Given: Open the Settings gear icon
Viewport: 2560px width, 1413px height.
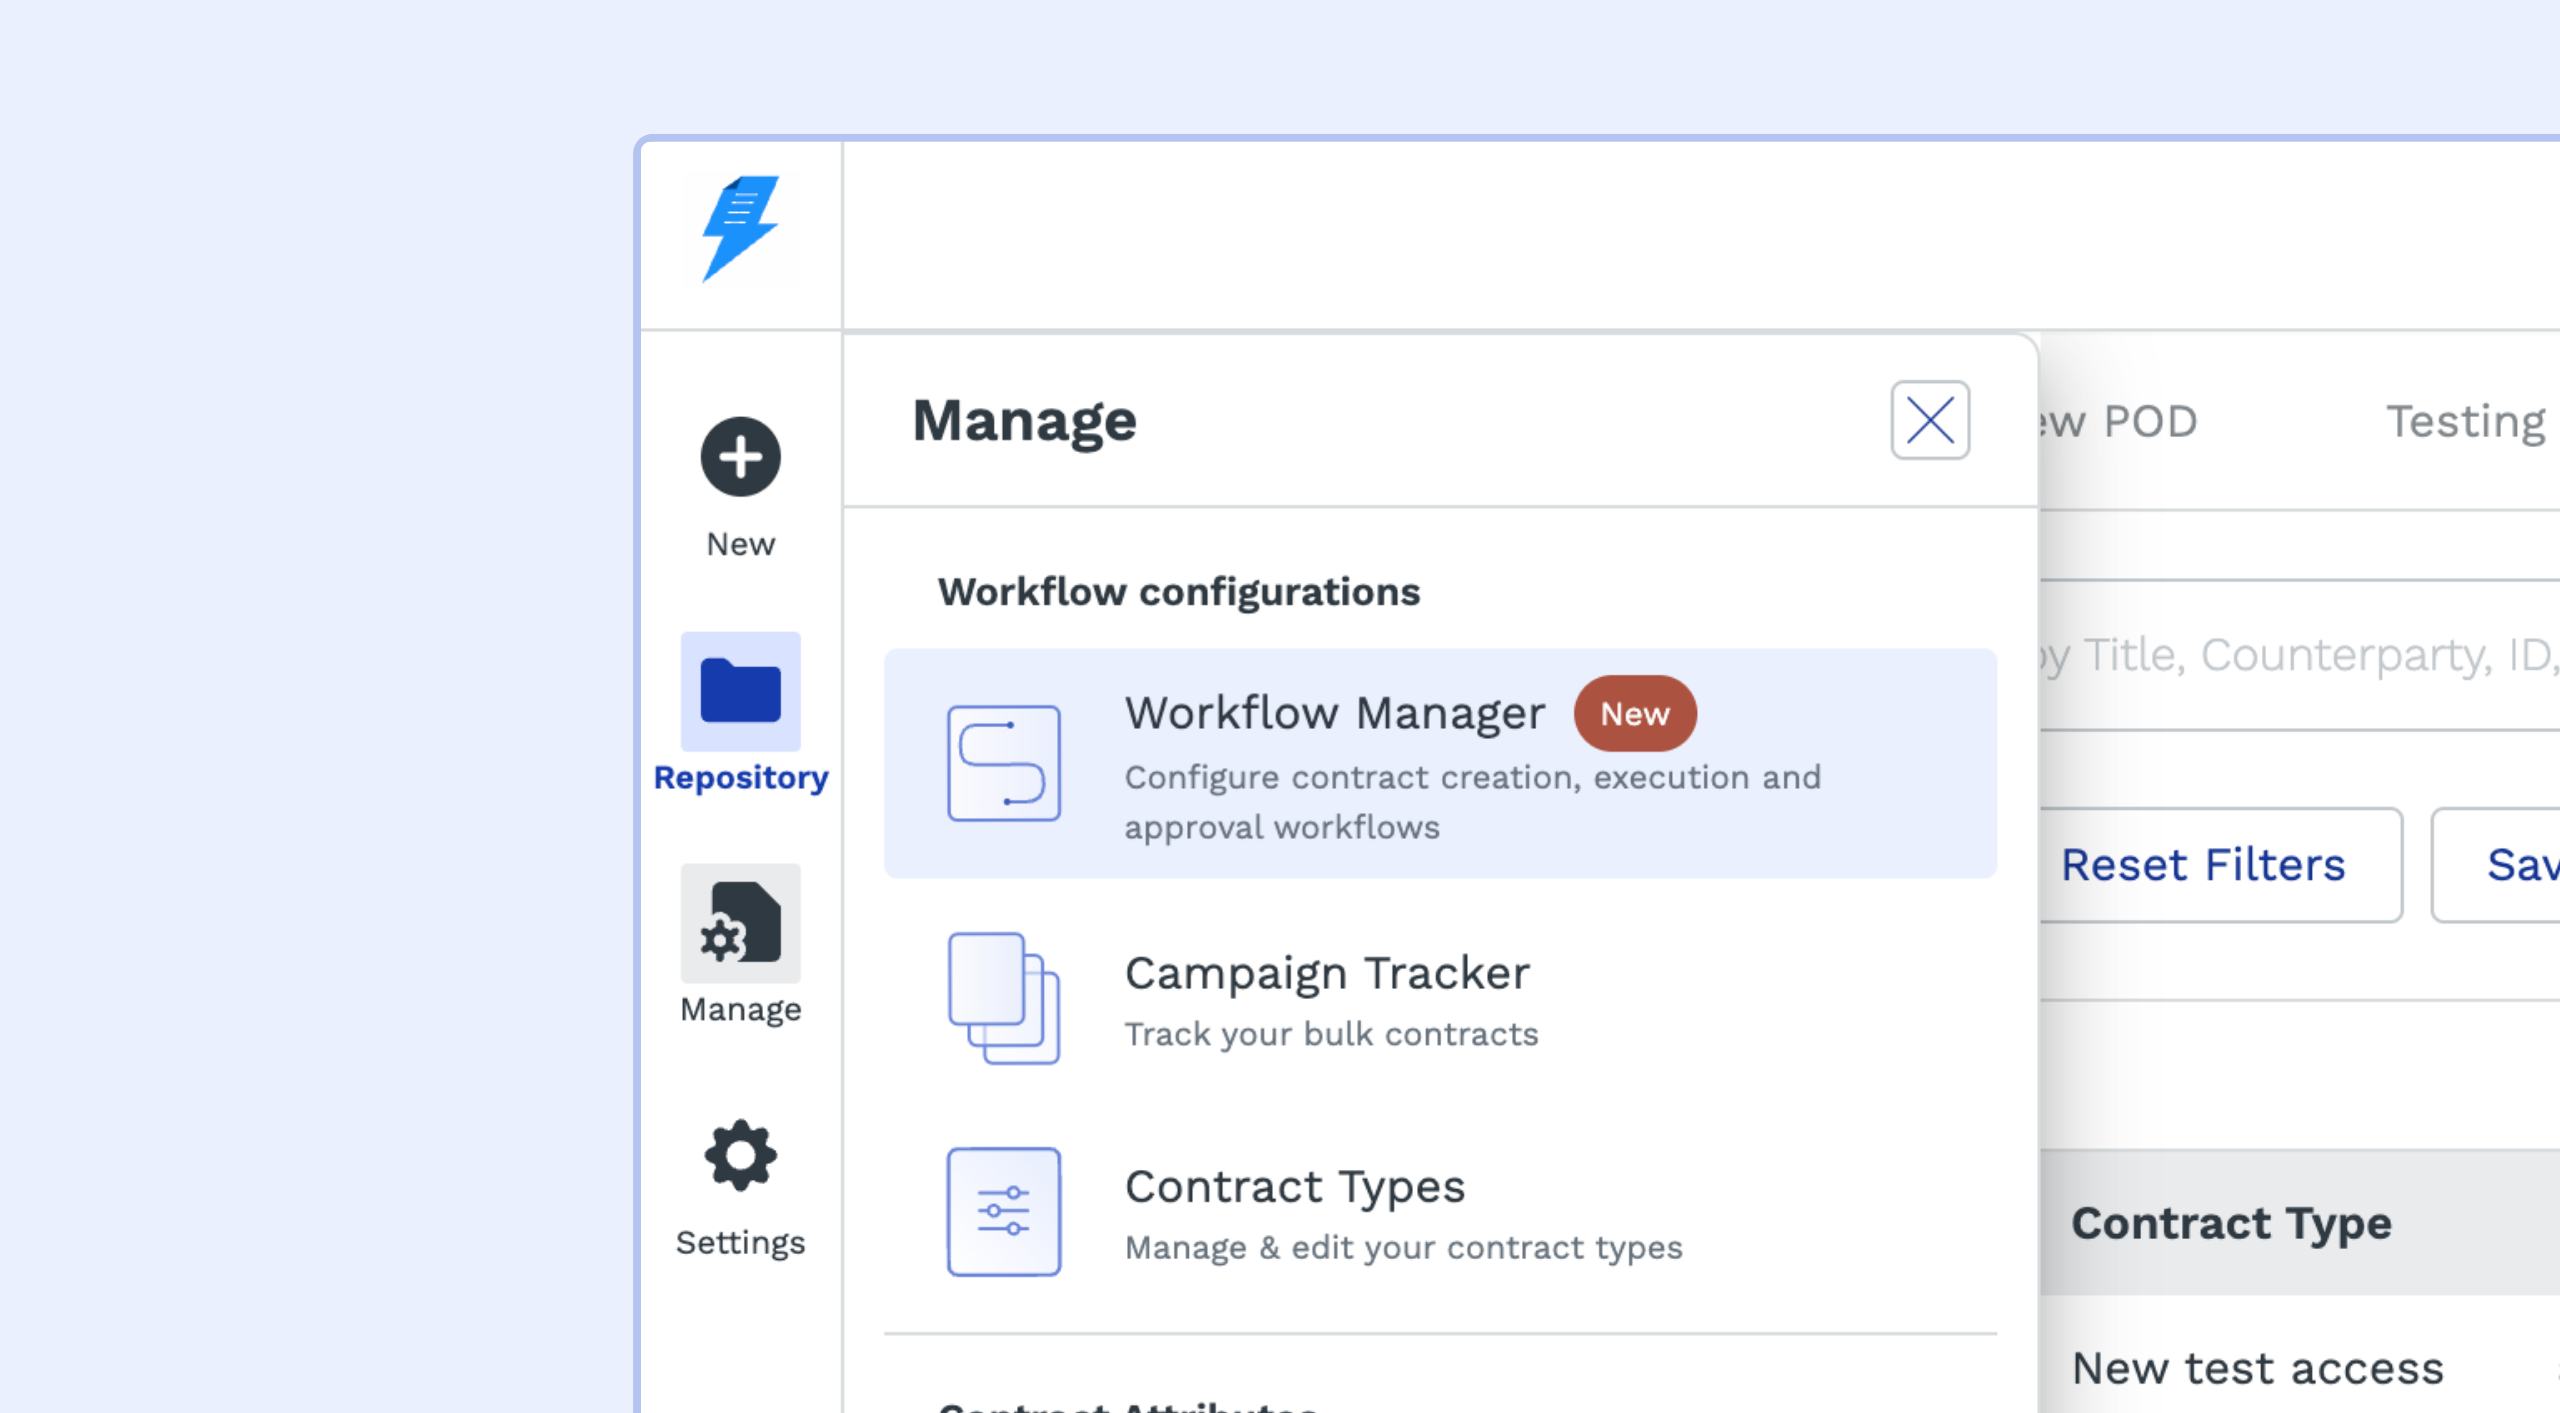Looking at the screenshot, I should point(740,1155).
